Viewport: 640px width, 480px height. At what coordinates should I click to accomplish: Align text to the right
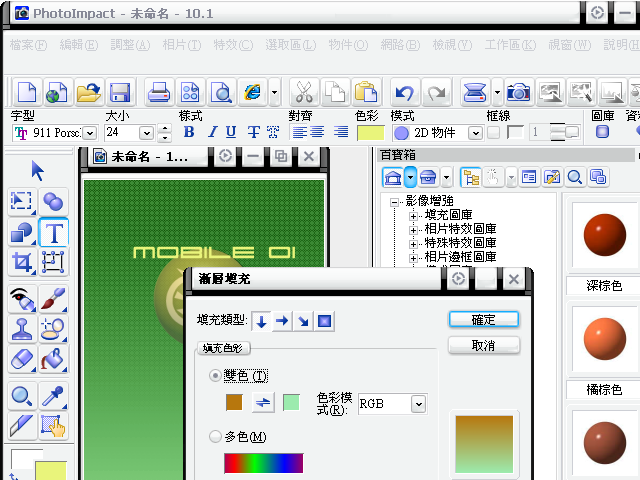tap(340, 132)
